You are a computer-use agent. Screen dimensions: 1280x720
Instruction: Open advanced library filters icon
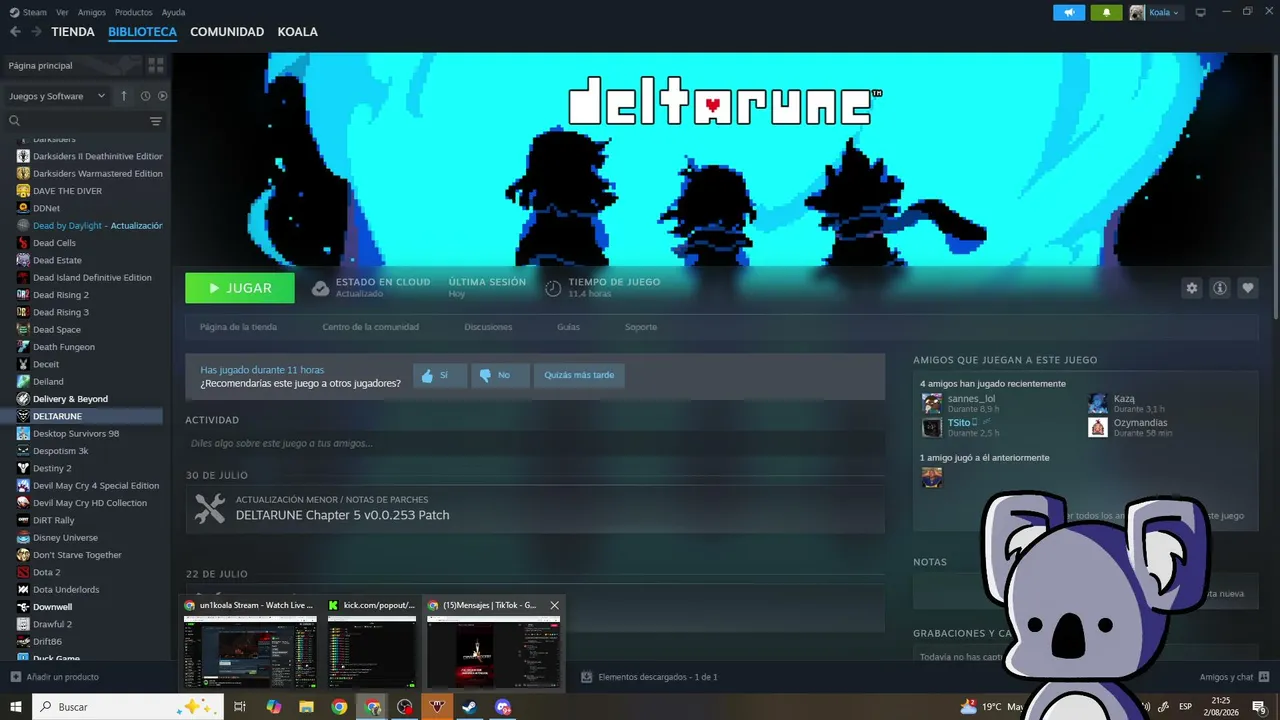(x=156, y=121)
